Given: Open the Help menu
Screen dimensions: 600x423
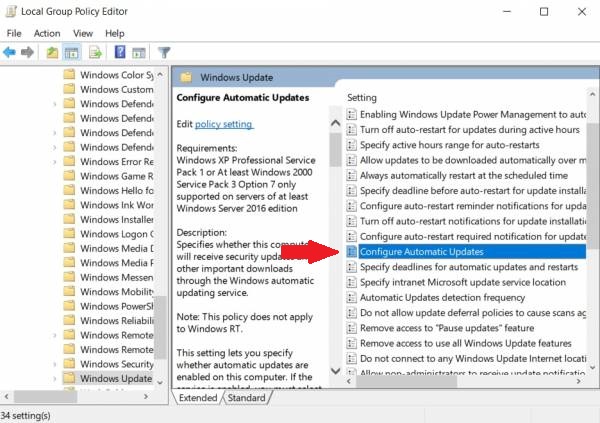Looking at the screenshot, I should click(115, 33).
